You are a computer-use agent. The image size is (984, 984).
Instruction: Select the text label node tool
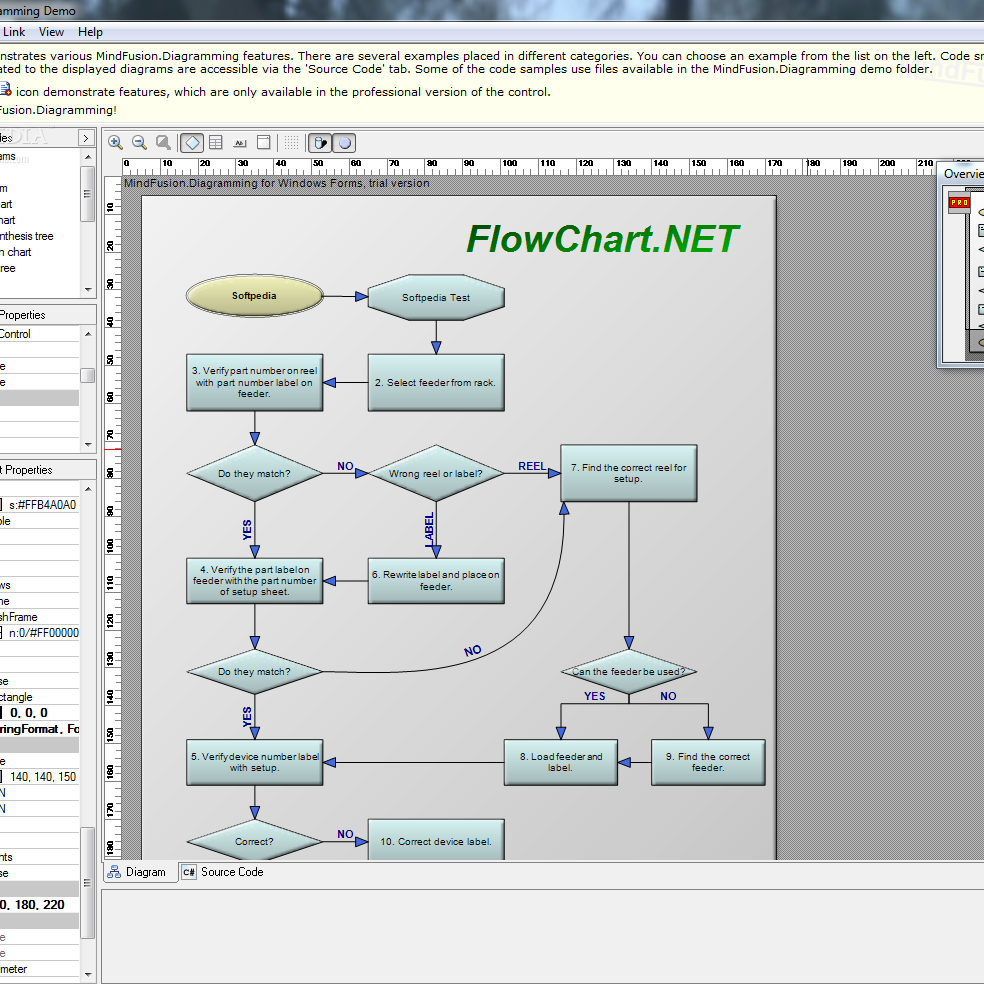point(239,142)
